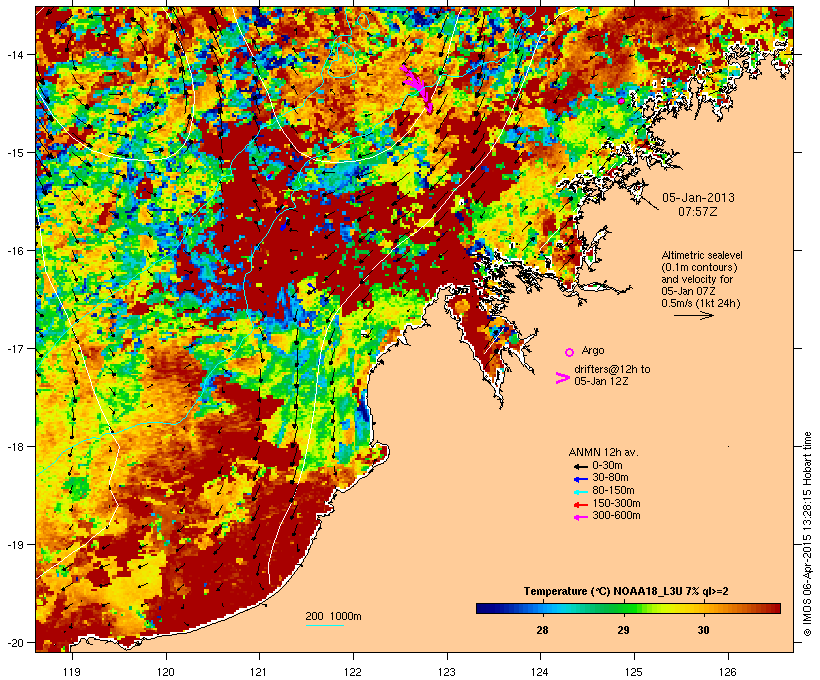Click the vertical IMOS copyright timestamp text
The width and height of the screenshot is (820, 680).
point(807,534)
